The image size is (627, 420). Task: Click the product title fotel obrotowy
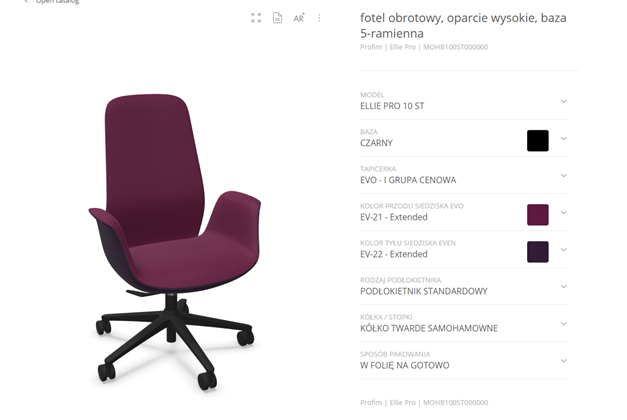(463, 25)
